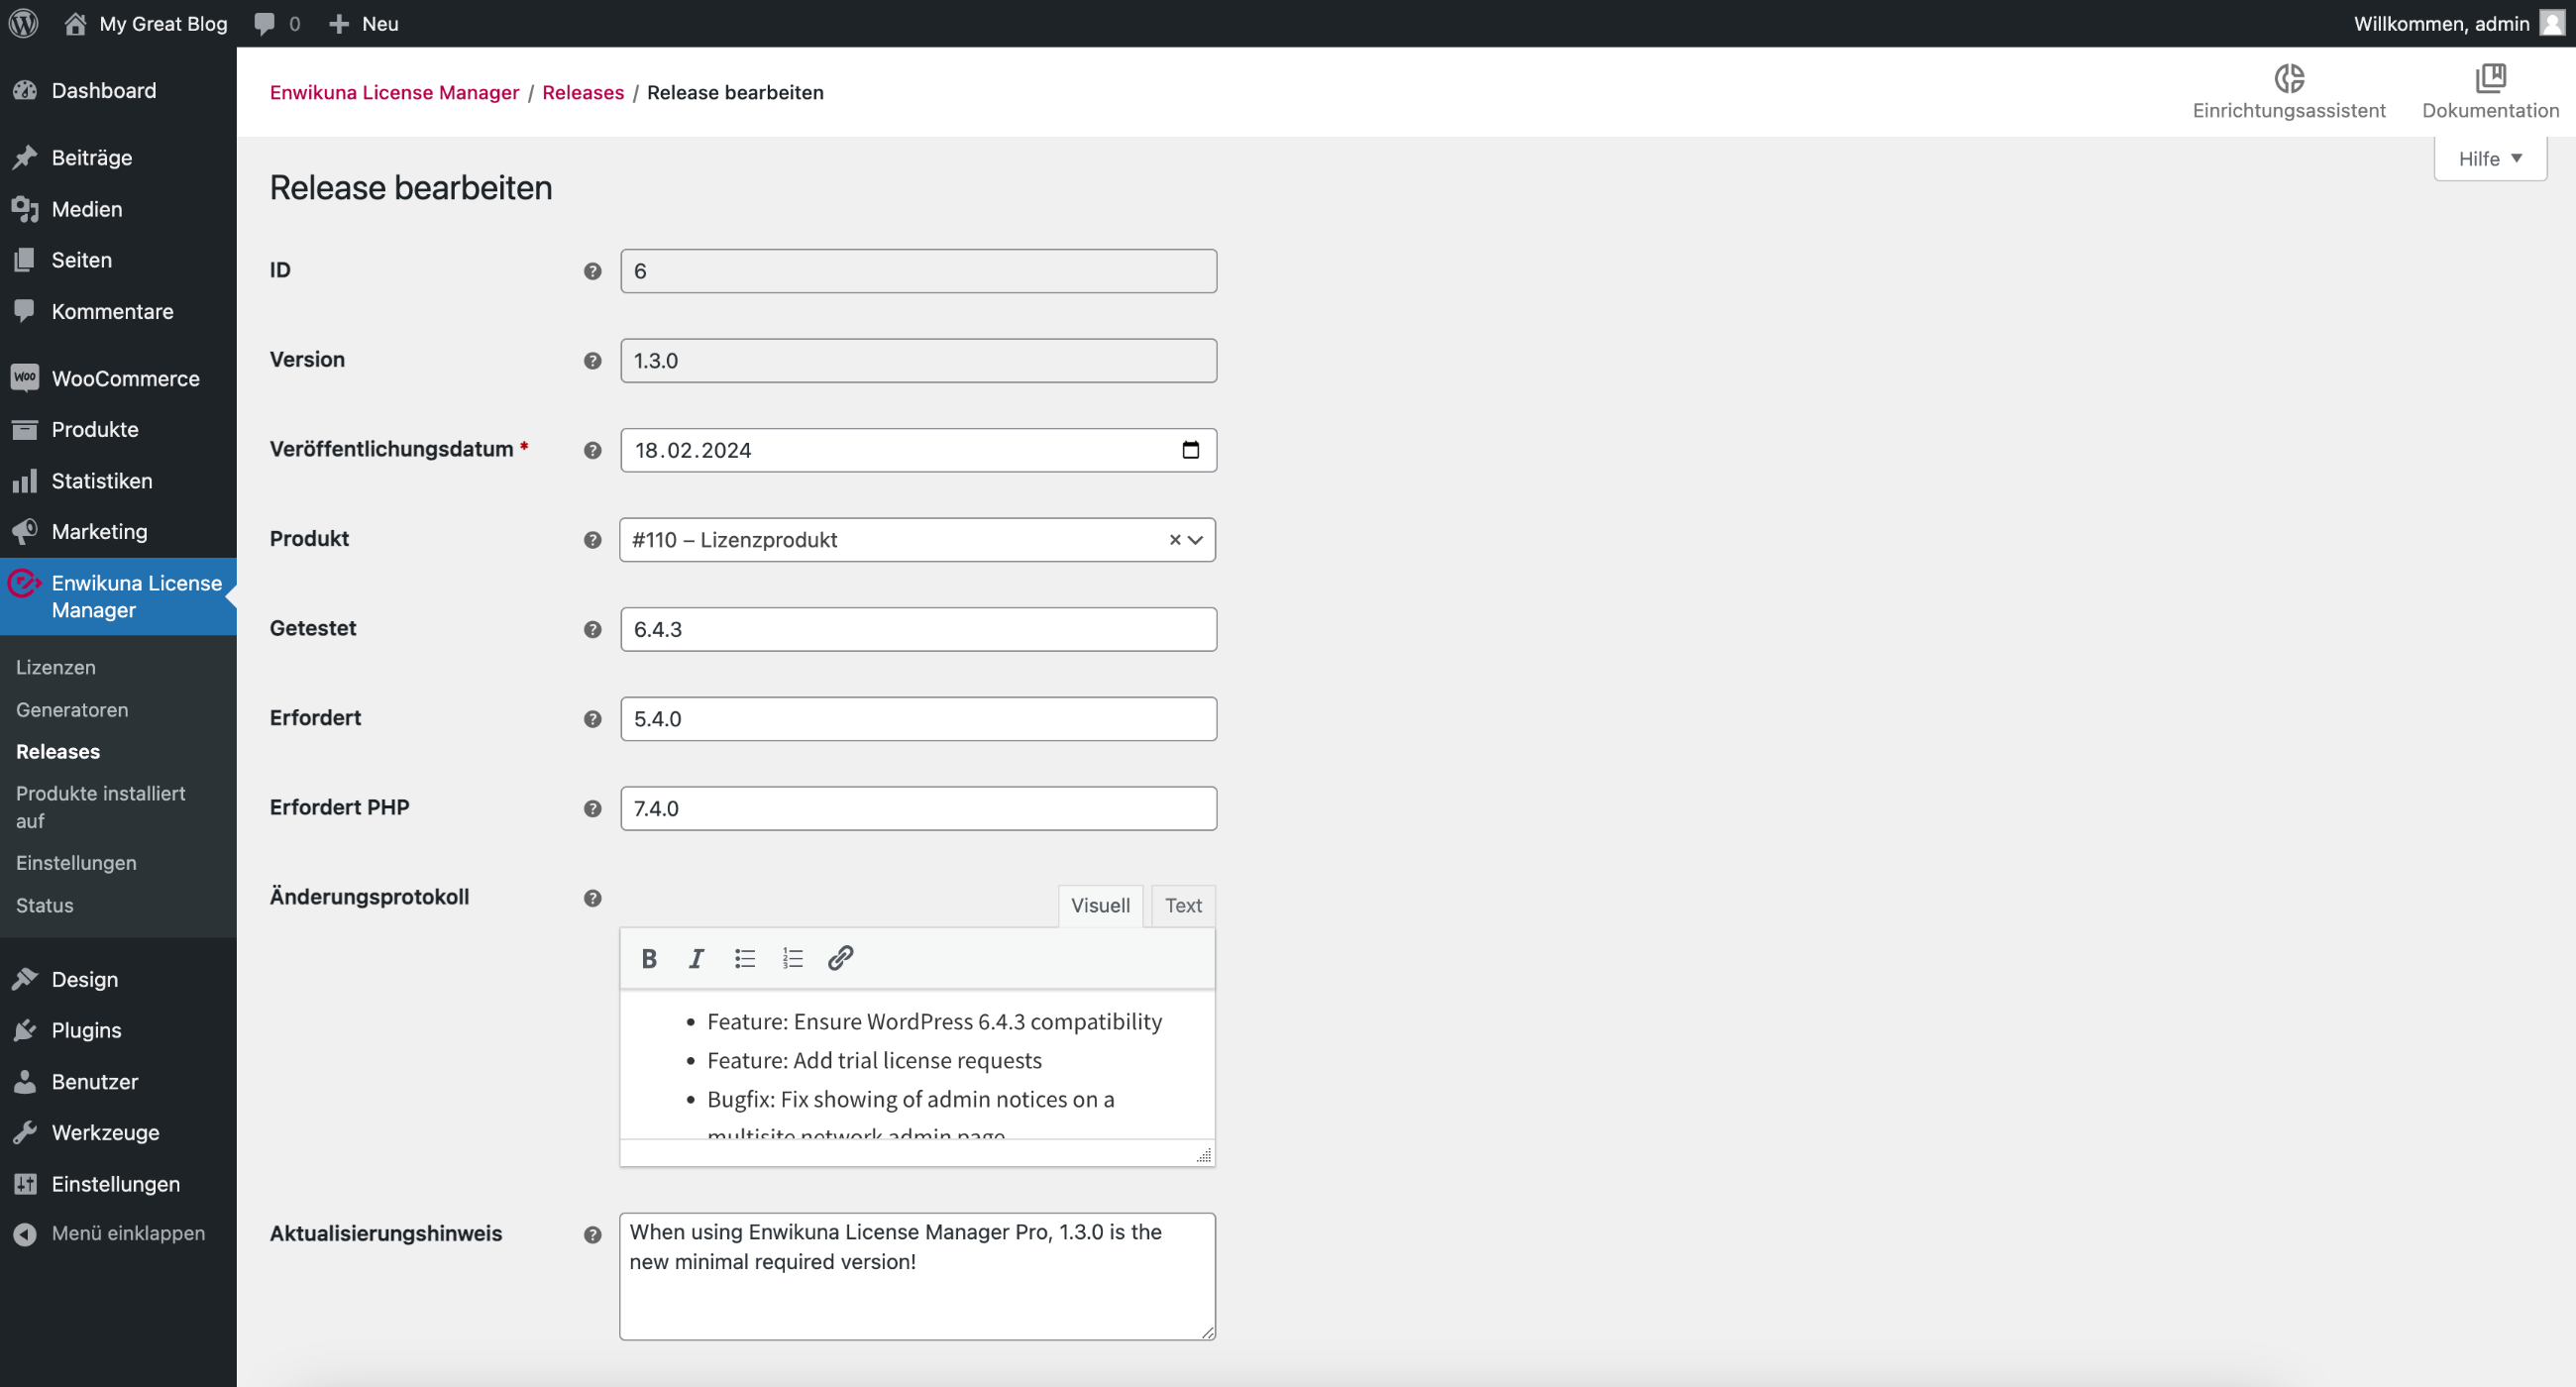
Task: Switch editor to the Text tab
Action: pyautogui.click(x=1183, y=905)
